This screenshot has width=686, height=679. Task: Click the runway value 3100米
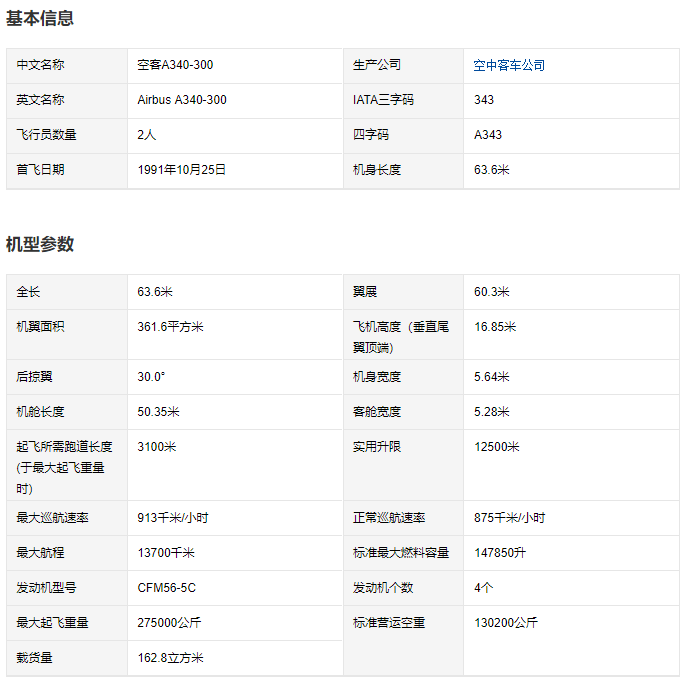click(157, 447)
